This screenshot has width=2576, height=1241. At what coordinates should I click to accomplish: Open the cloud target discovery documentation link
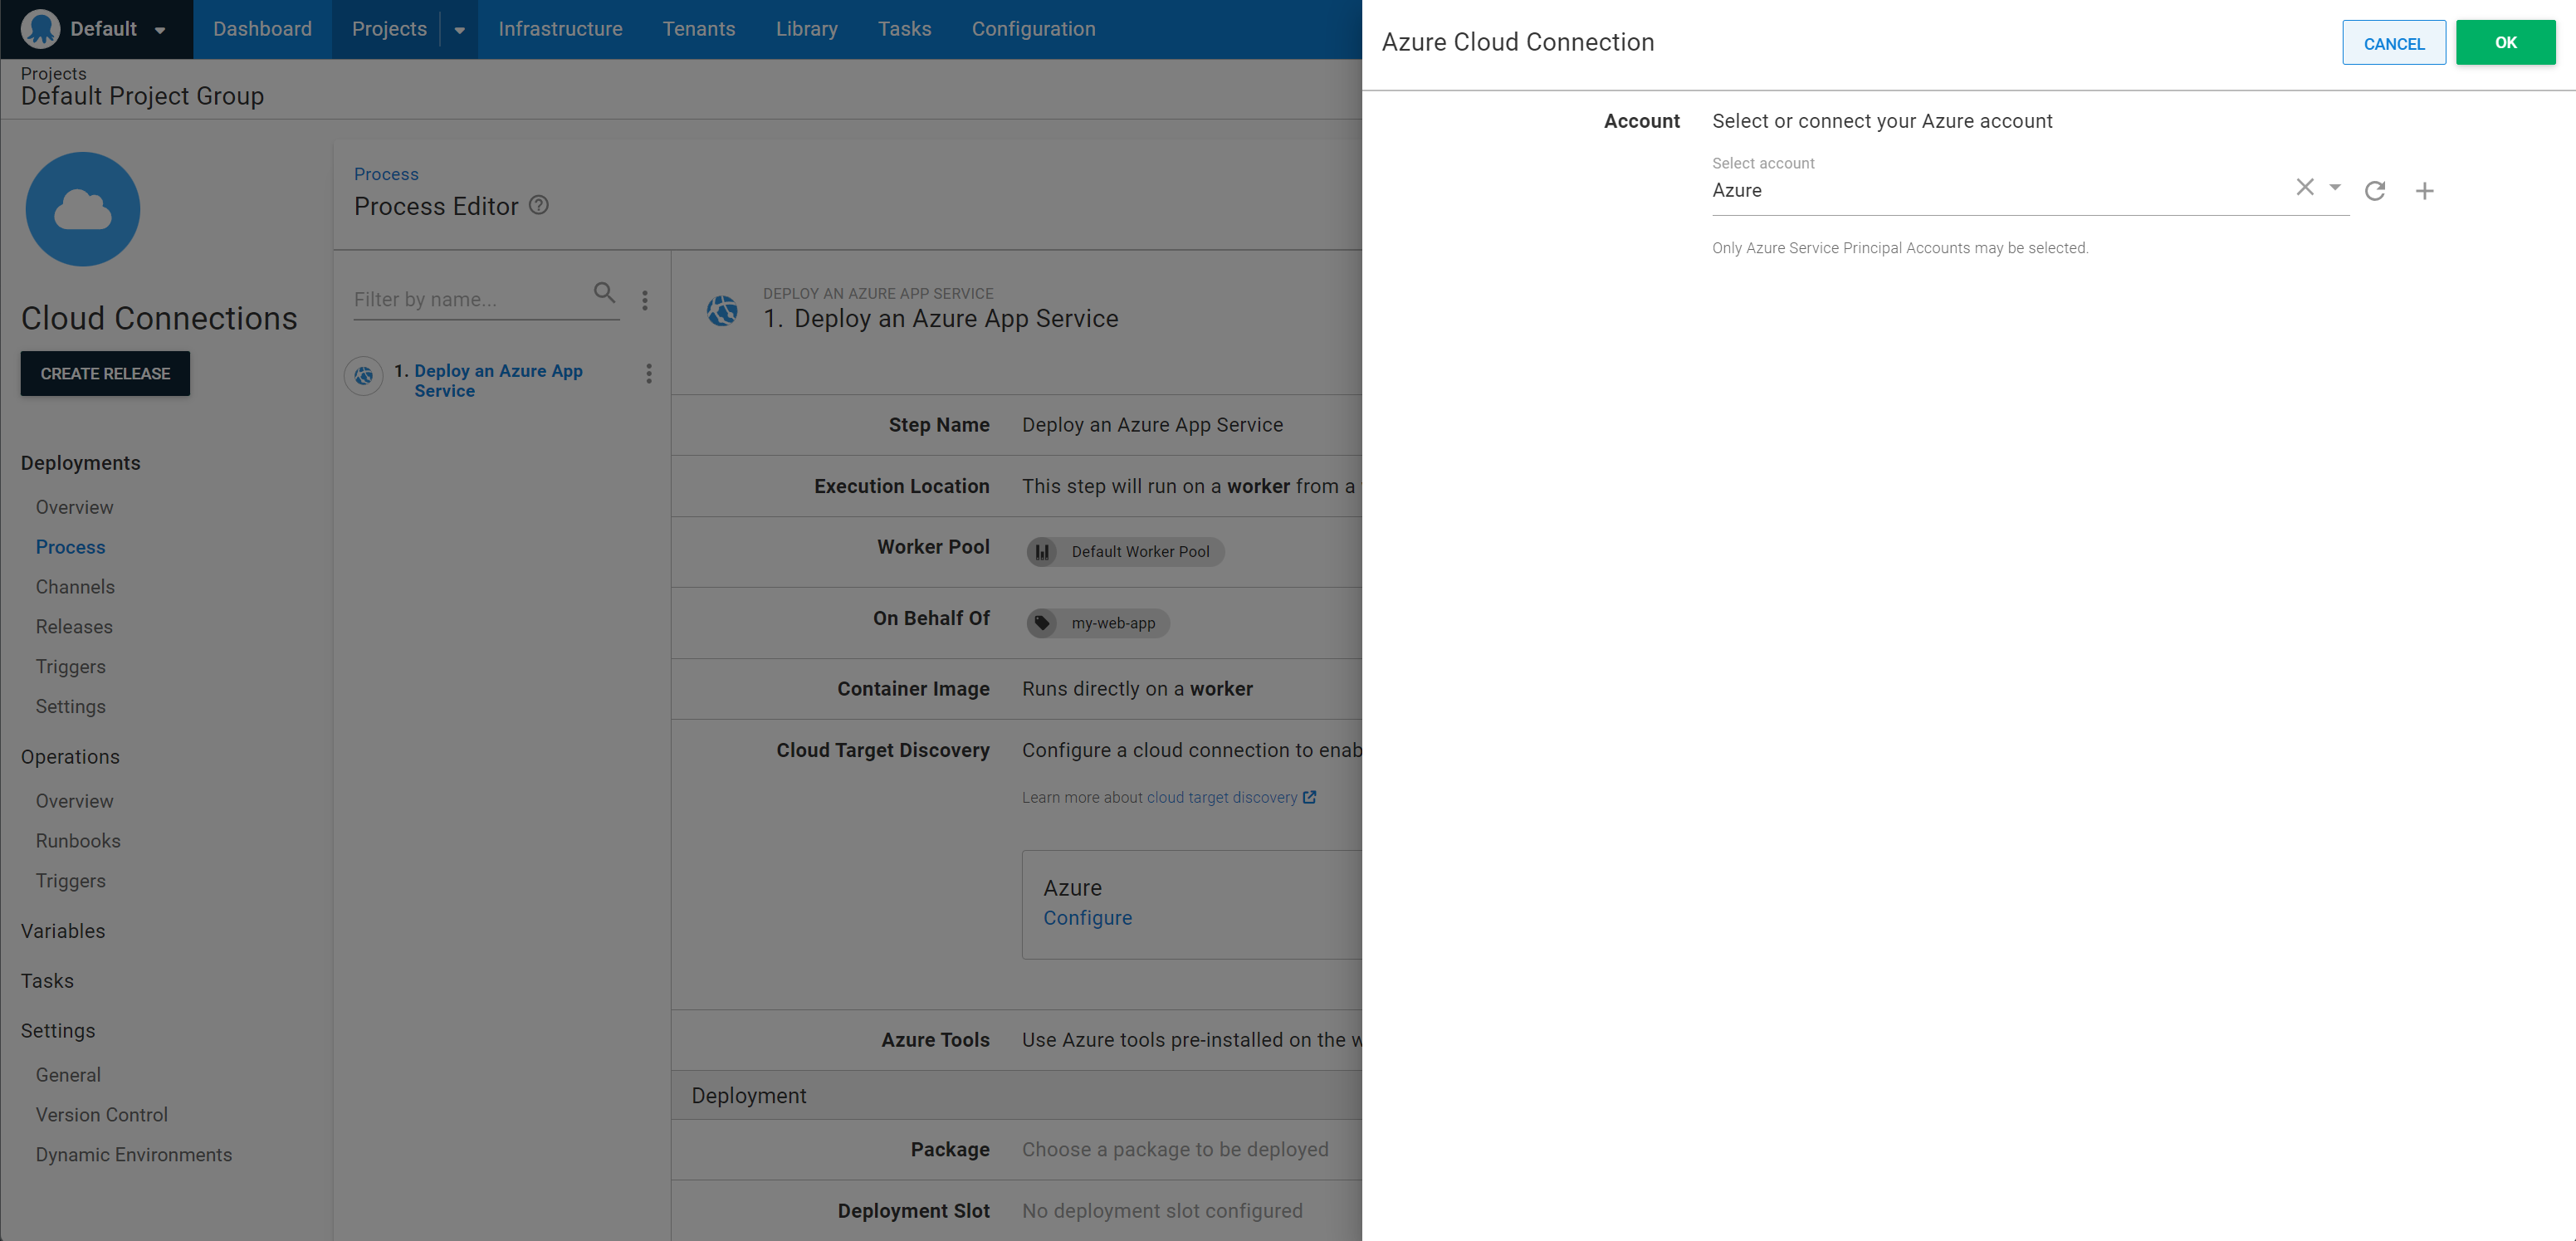tap(1222, 797)
